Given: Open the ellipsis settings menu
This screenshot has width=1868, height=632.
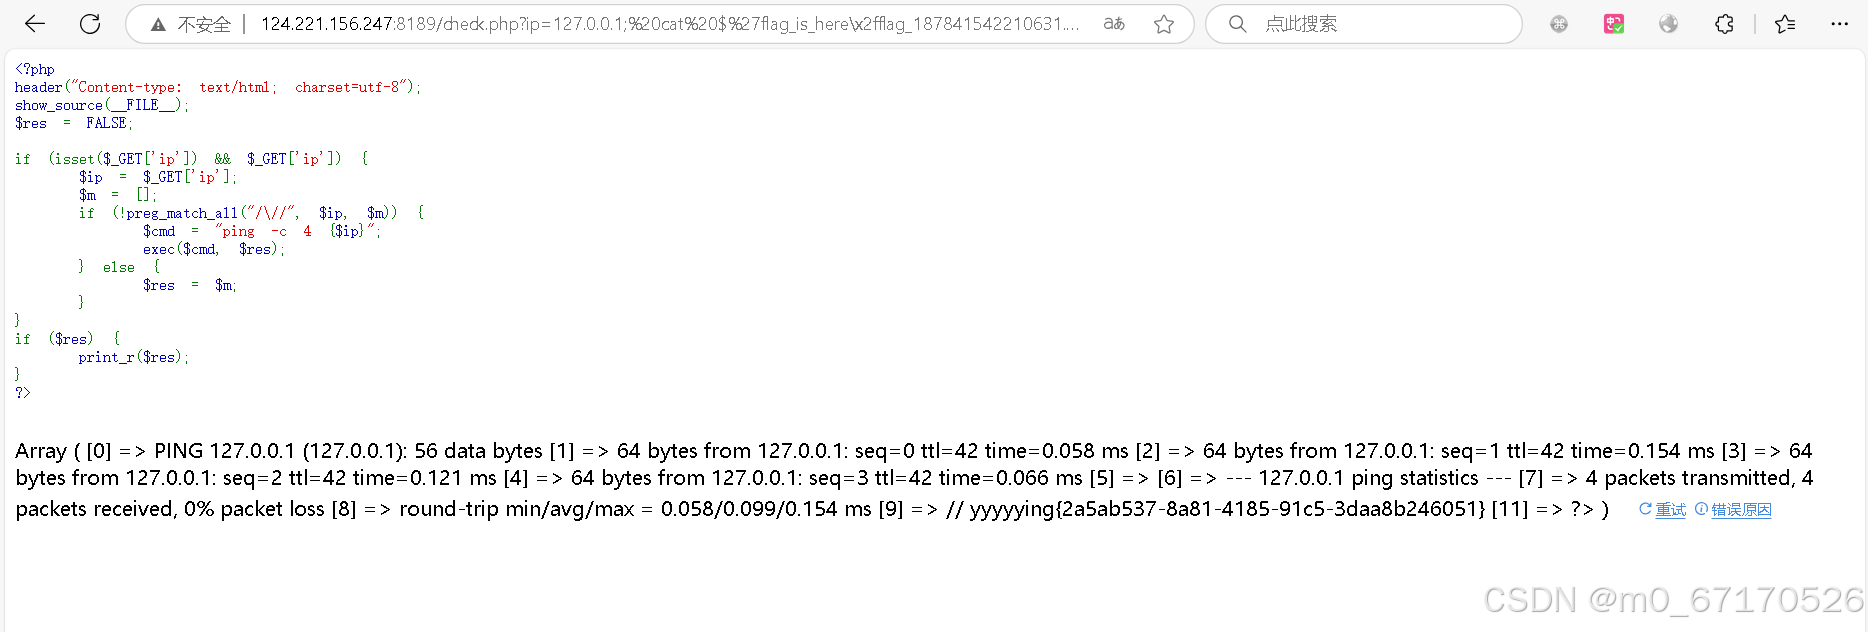Looking at the screenshot, I should [1841, 23].
